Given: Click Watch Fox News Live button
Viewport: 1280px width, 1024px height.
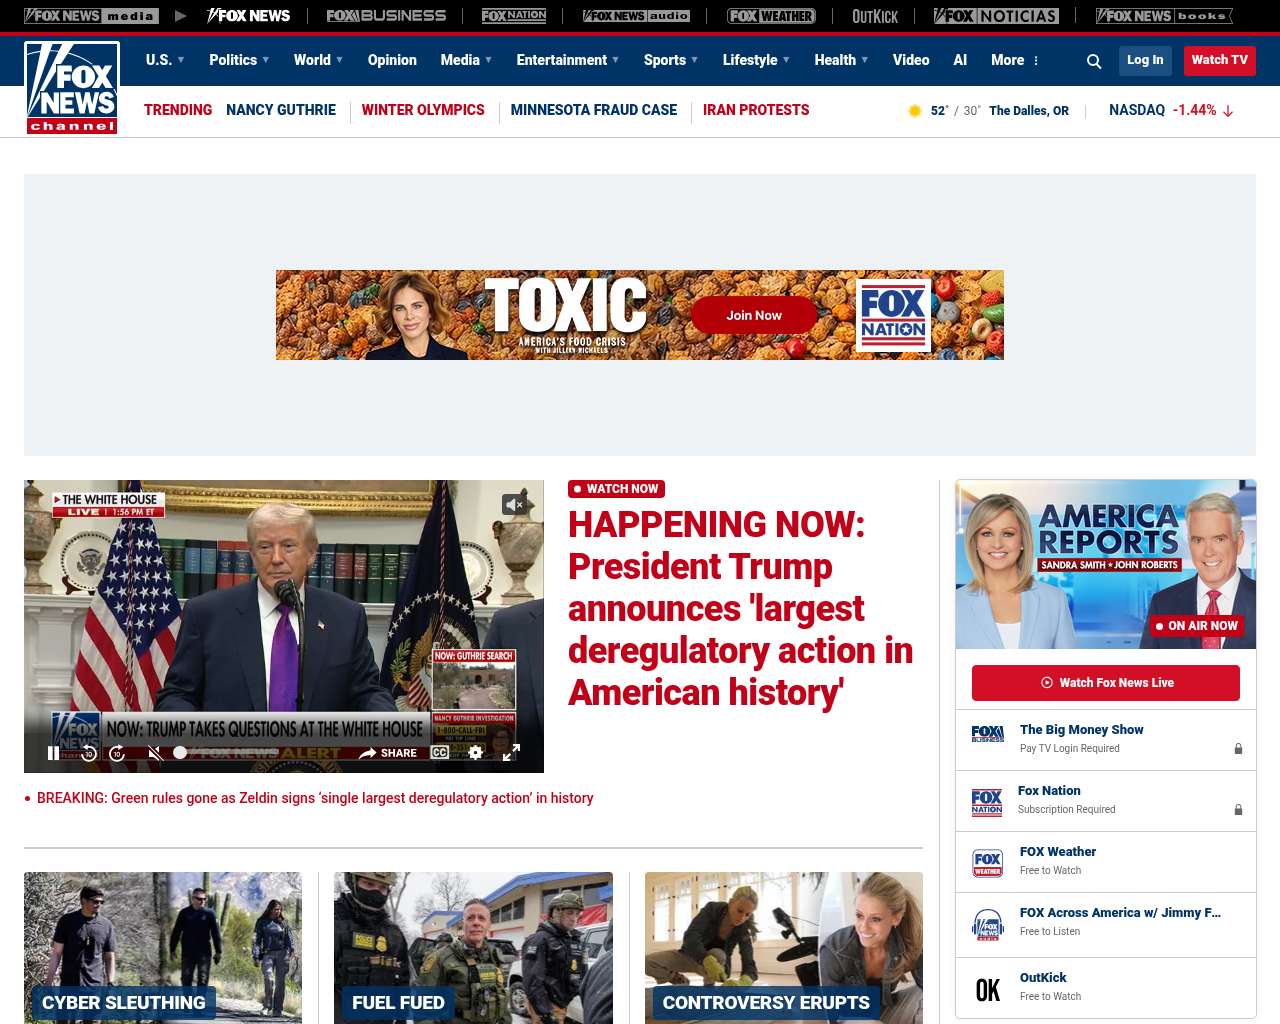Looking at the screenshot, I should pyautogui.click(x=1106, y=683).
